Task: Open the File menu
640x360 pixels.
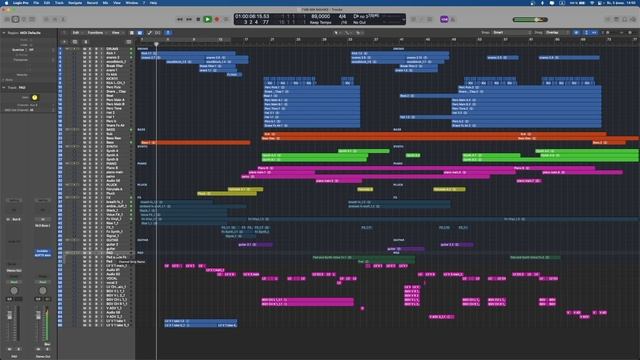Action: tap(36, 3)
